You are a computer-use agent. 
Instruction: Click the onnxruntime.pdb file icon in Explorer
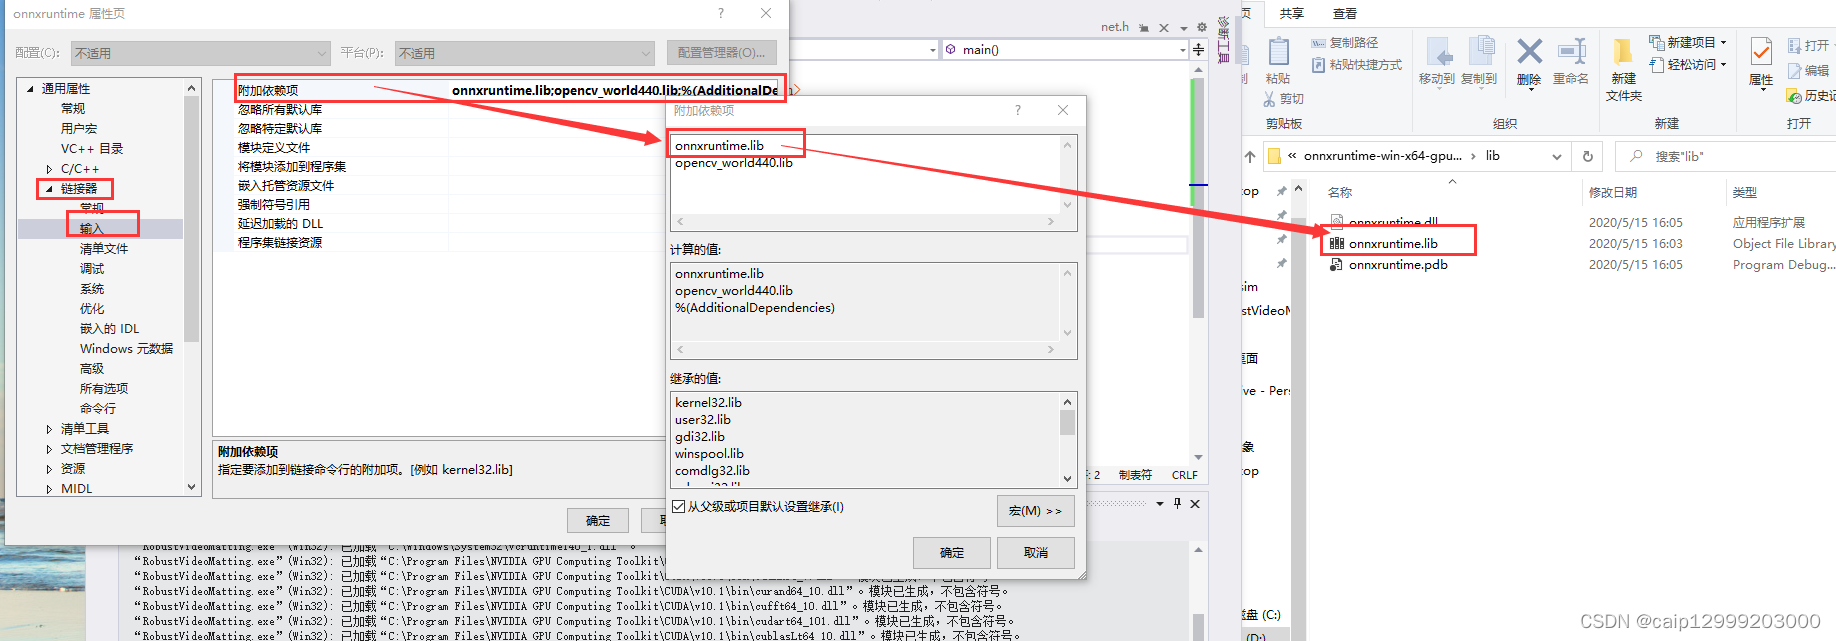pyautogui.click(x=1336, y=264)
